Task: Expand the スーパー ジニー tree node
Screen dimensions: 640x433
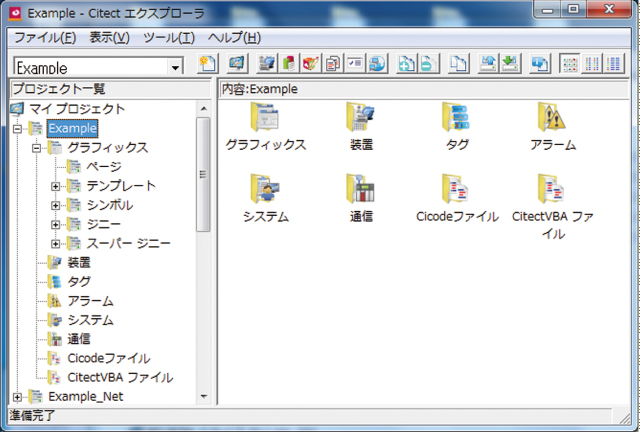Action: tap(56, 244)
